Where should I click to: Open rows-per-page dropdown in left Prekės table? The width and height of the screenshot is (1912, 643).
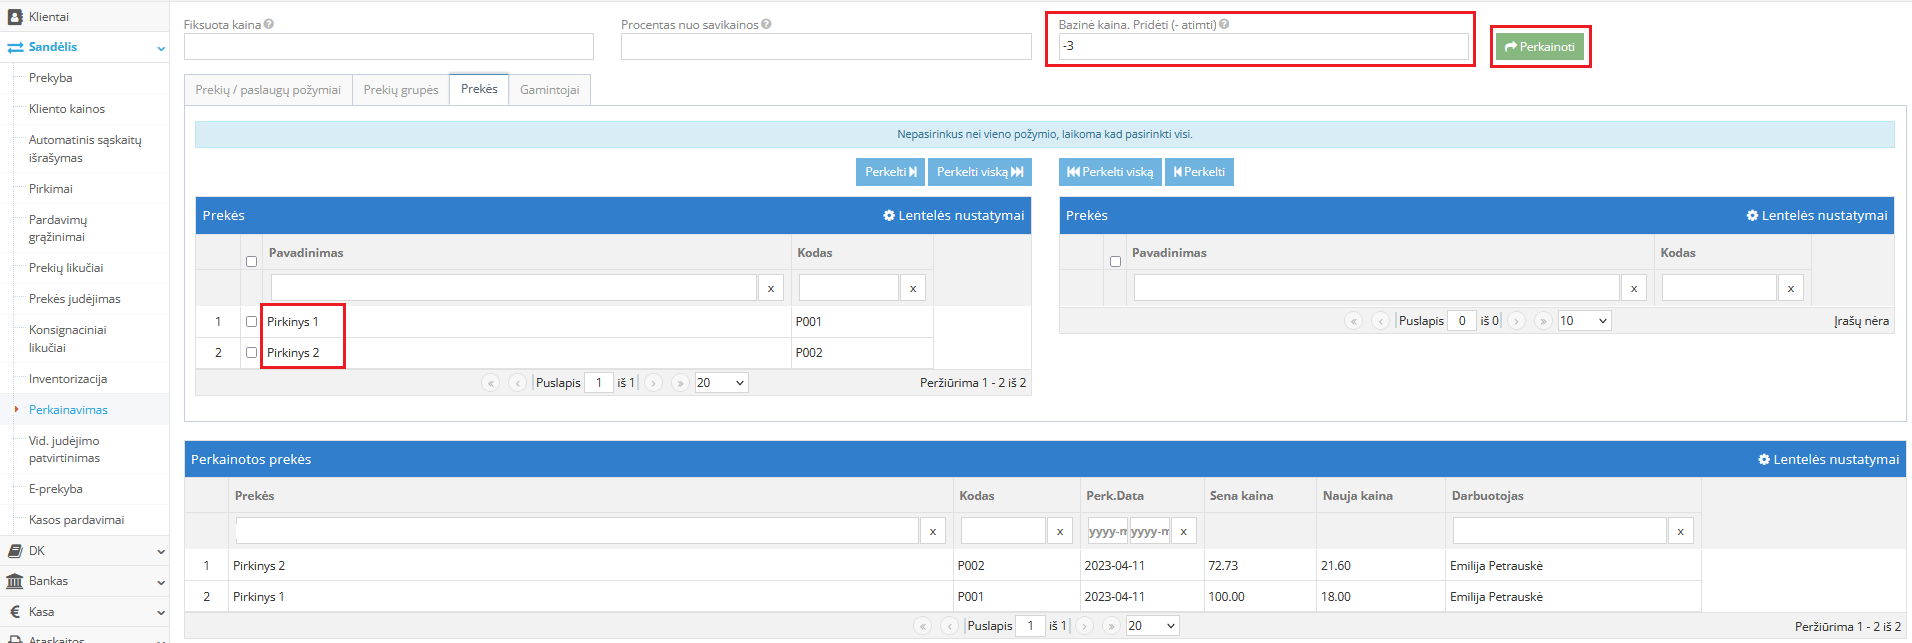[x=721, y=383]
